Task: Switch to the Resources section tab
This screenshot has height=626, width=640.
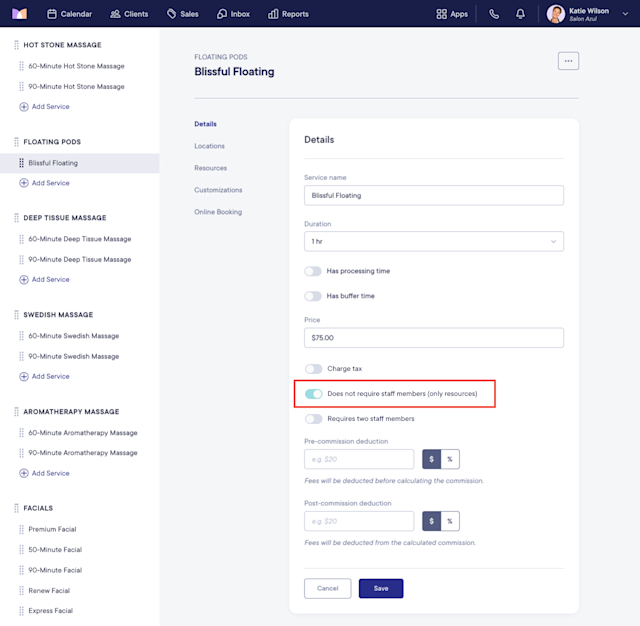Action: coord(211,168)
